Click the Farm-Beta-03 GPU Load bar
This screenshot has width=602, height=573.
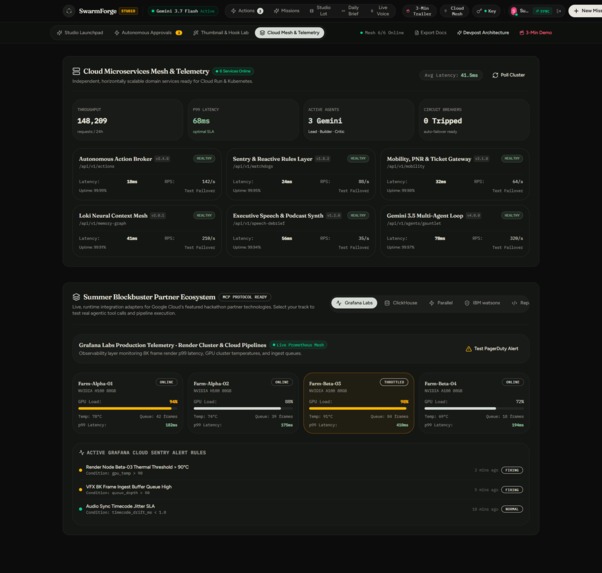359,409
